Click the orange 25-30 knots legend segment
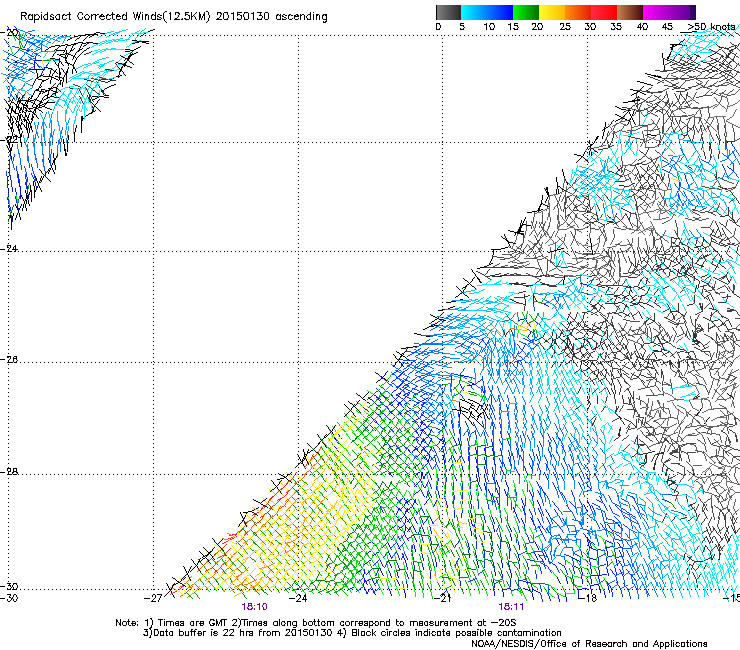The image size is (740, 650). (578, 12)
